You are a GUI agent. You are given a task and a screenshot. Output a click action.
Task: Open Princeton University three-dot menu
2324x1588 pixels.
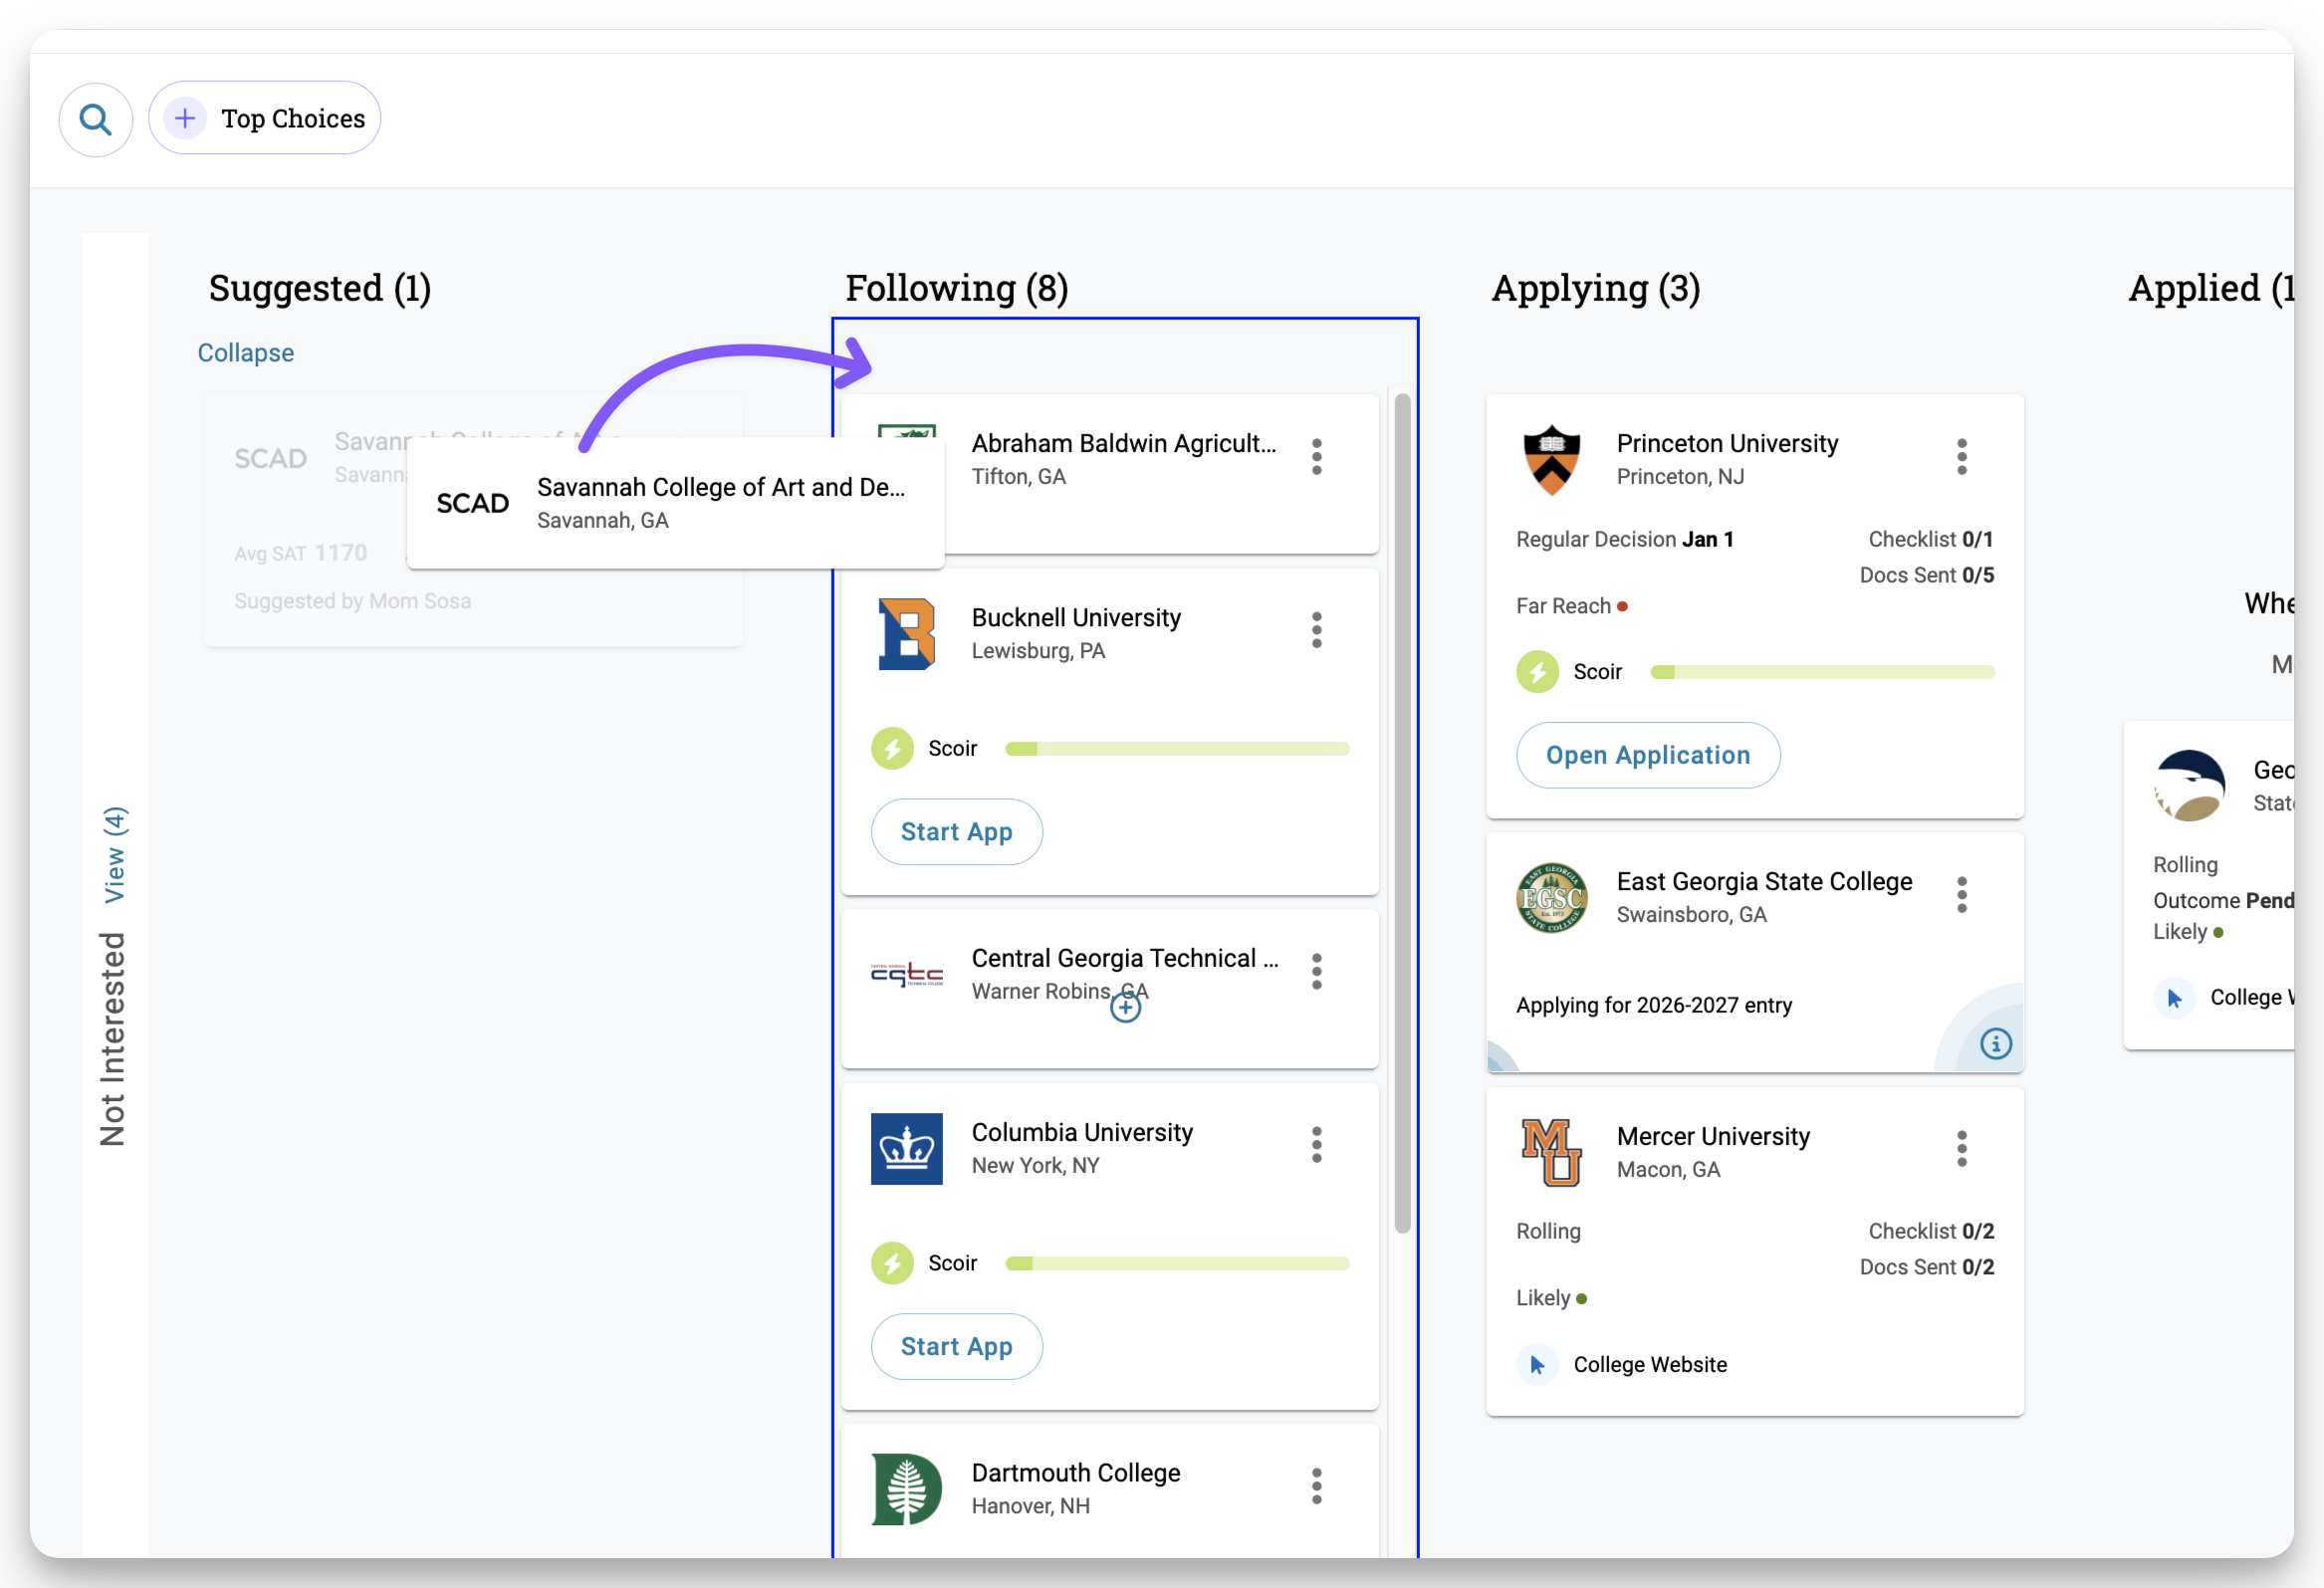click(1962, 456)
